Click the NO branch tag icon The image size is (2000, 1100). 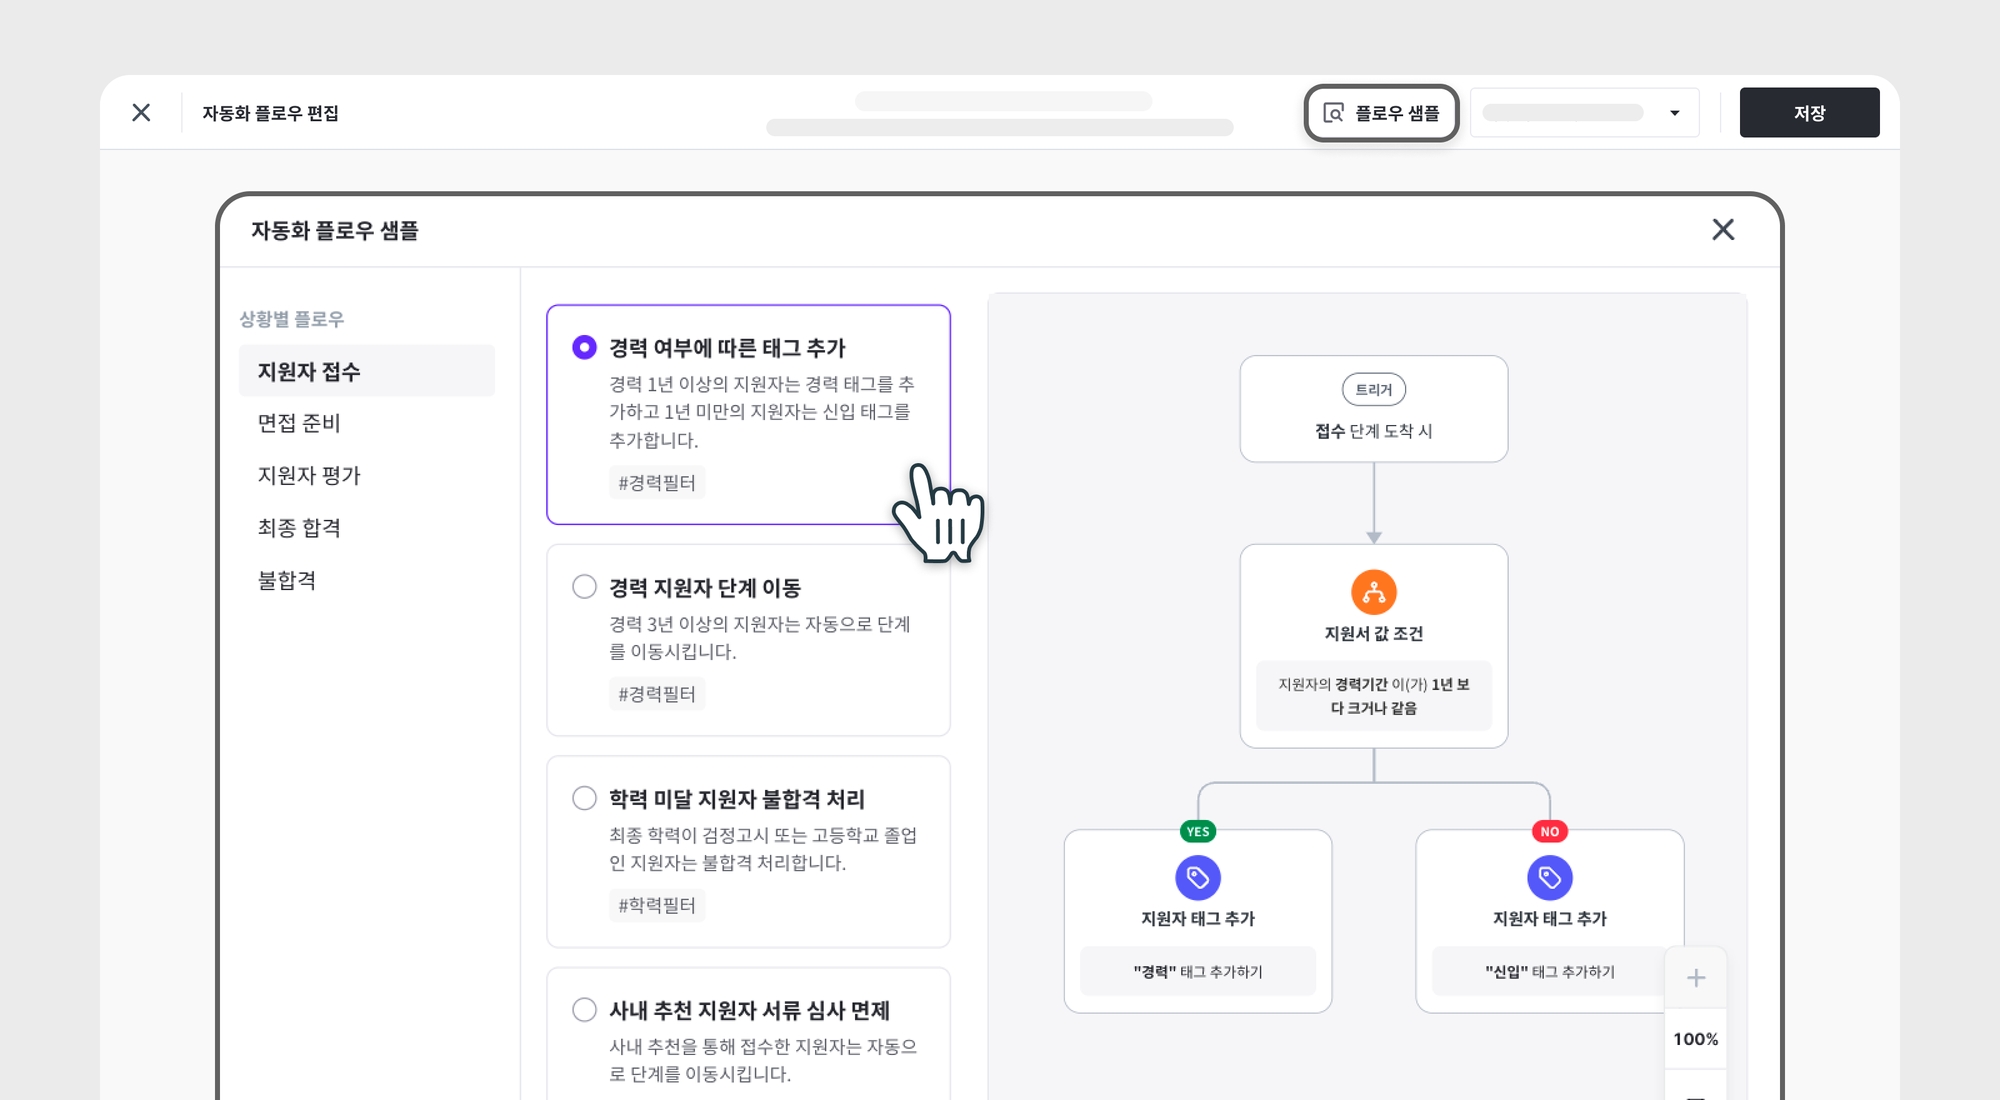(1550, 878)
